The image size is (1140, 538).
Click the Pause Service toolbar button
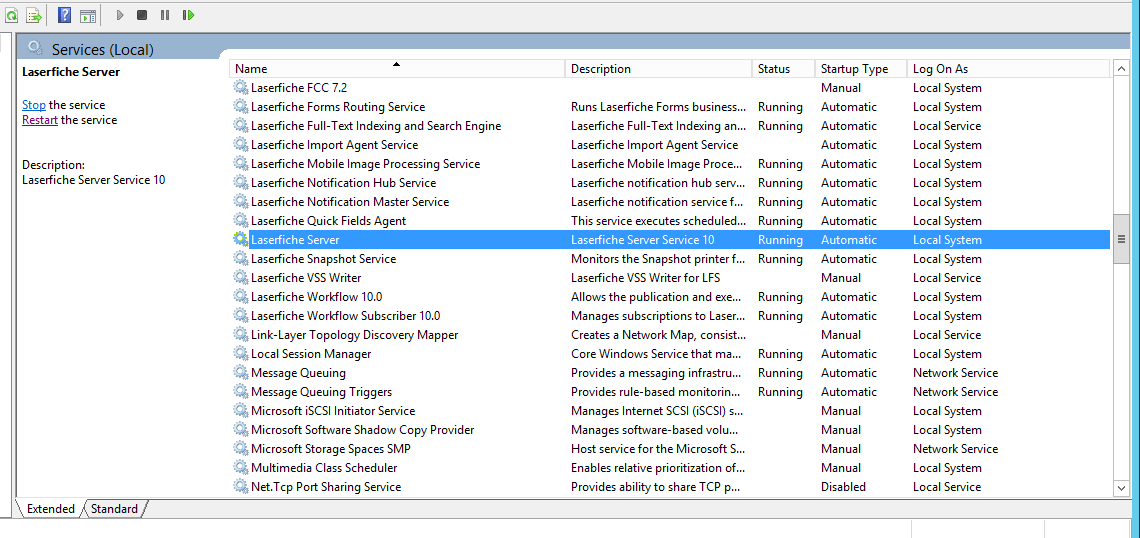pos(165,15)
